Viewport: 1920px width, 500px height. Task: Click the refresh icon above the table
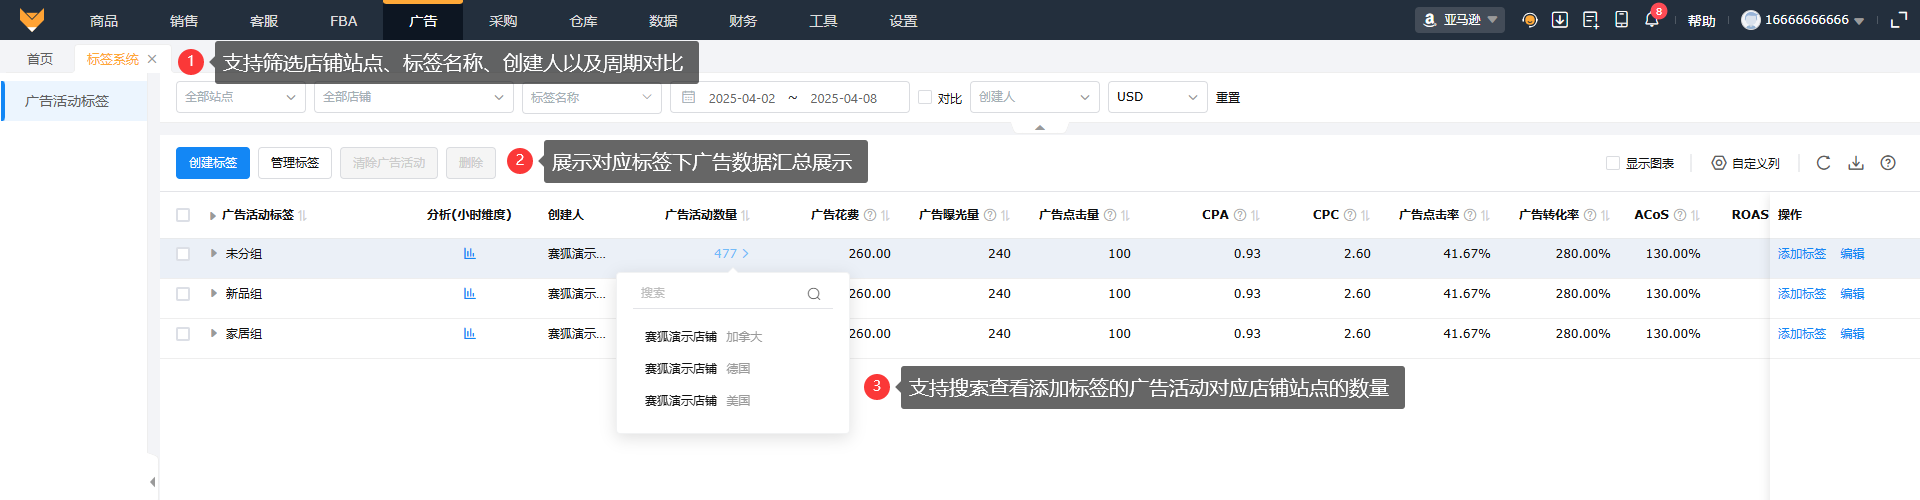[1823, 163]
